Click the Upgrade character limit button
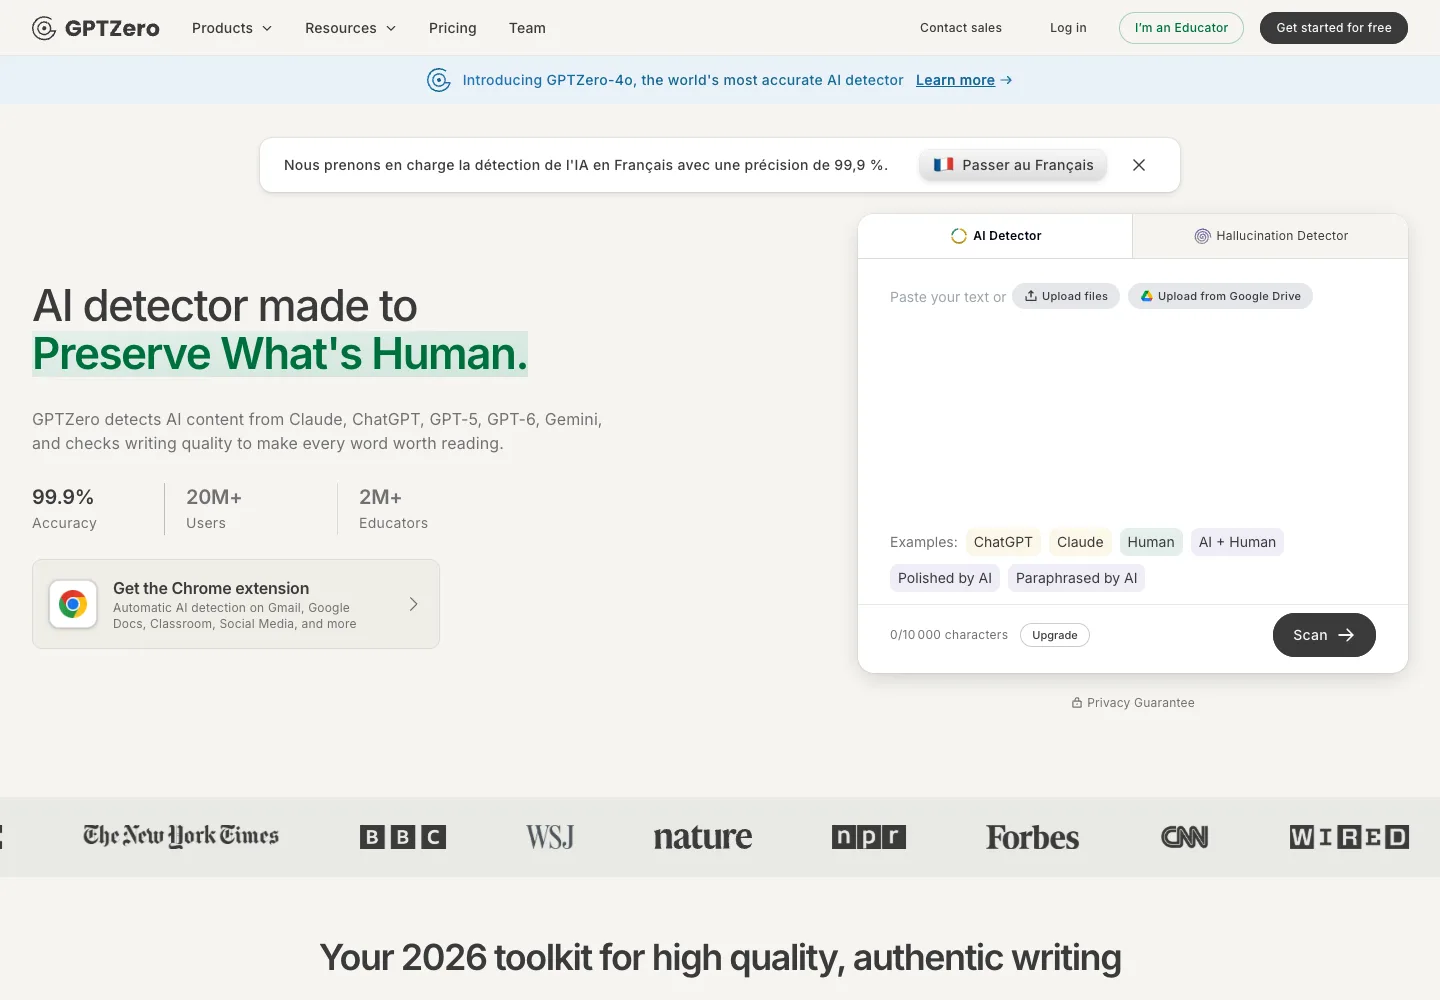Viewport: 1440px width, 1000px height. click(x=1055, y=635)
